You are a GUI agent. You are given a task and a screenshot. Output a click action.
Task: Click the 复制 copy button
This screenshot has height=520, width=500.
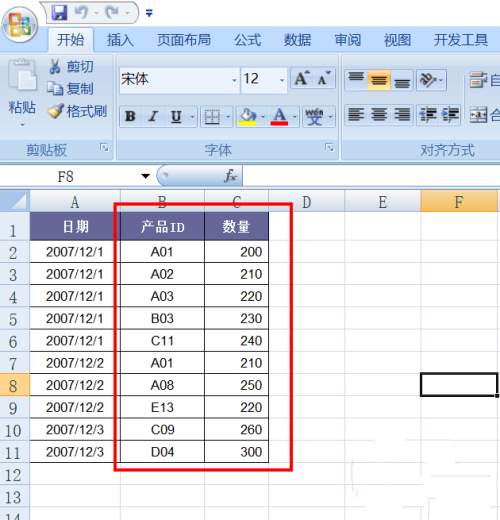coord(71,89)
